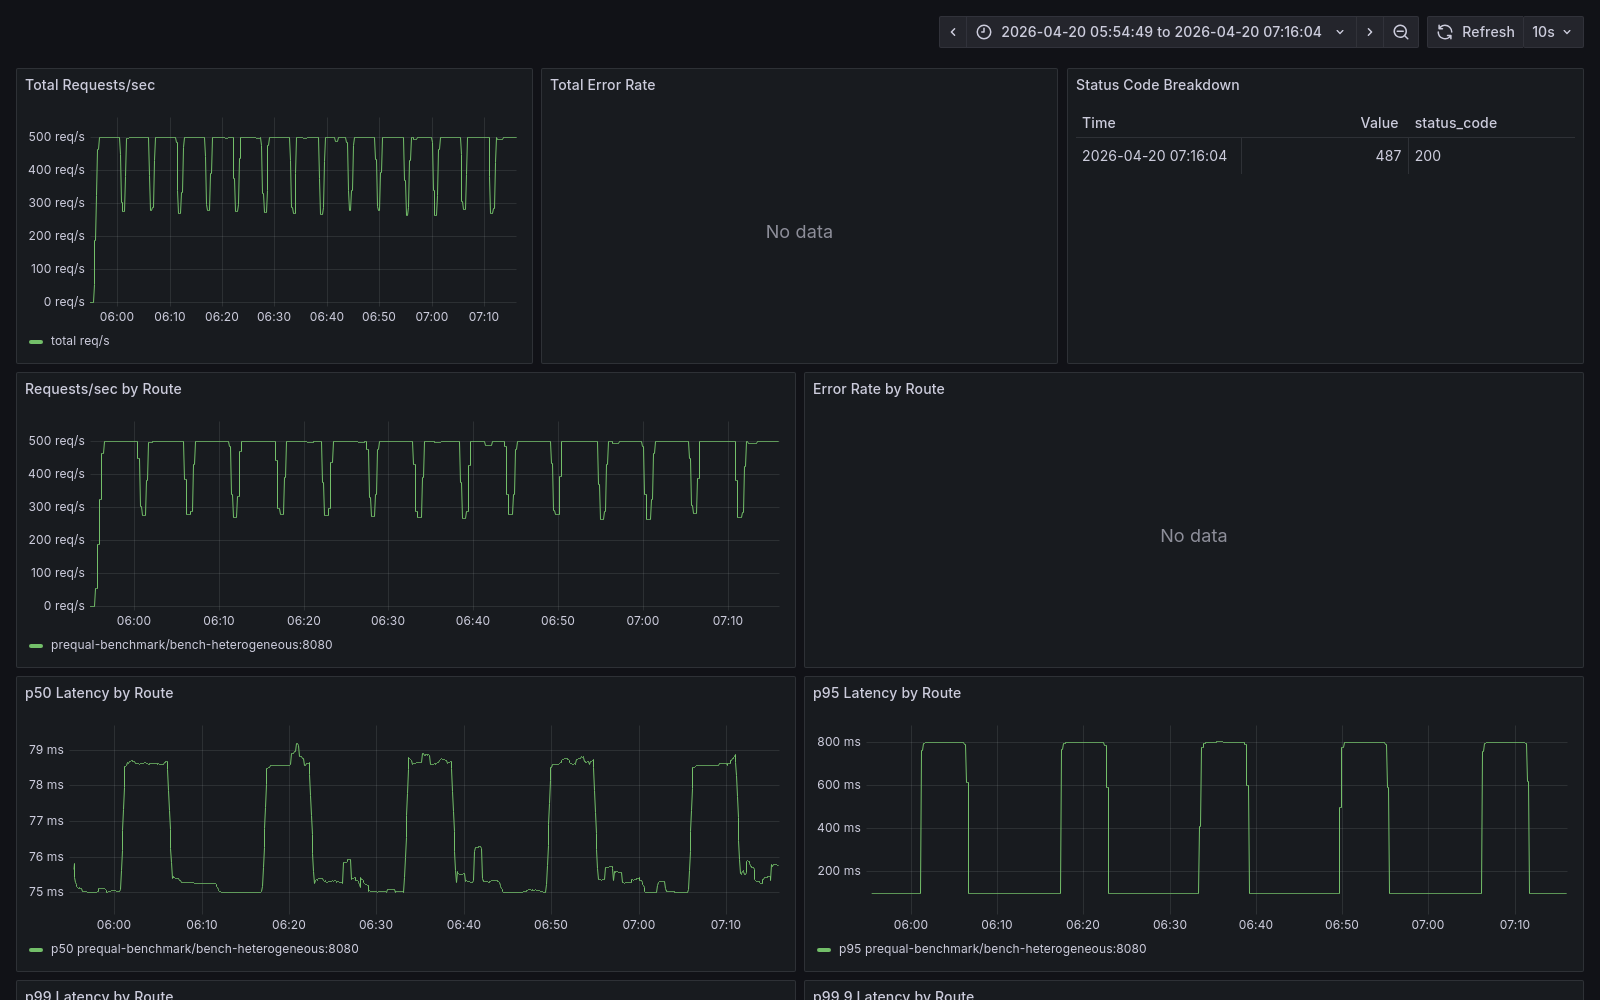Toggle the p50 bench-heterogeneous legend series

click(x=205, y=949)
